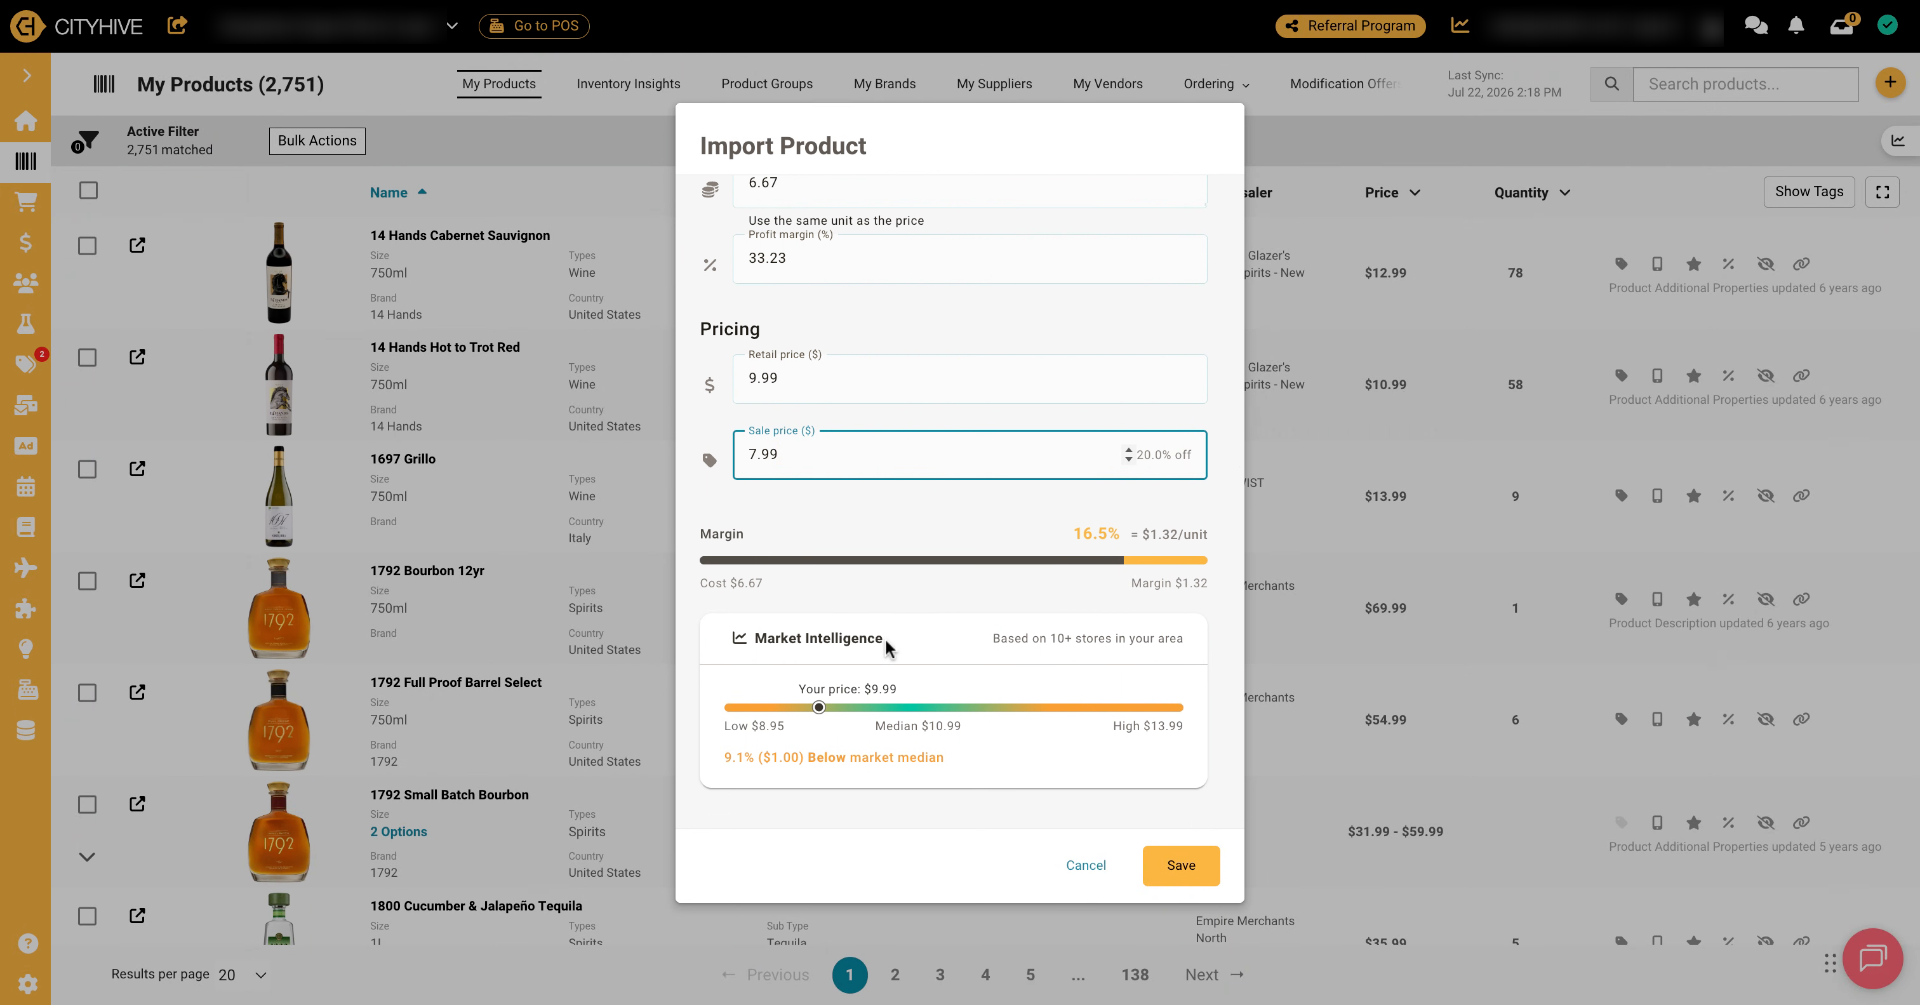The width and height of the screenshot is (1920, 1005).
Task: Check the 14 Hands Cabernet Sauvignon row checkbox
Action: click(x=88, y=246)
